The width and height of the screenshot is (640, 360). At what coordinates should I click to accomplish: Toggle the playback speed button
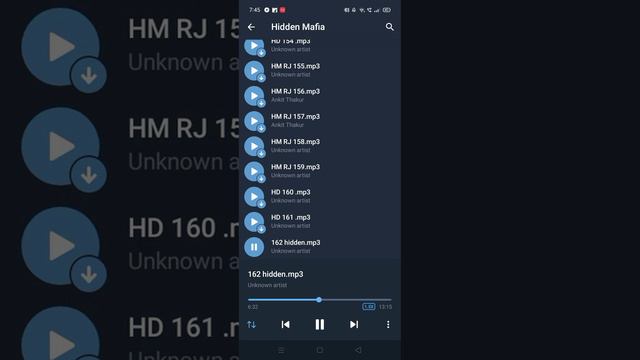tap(369, 307)
